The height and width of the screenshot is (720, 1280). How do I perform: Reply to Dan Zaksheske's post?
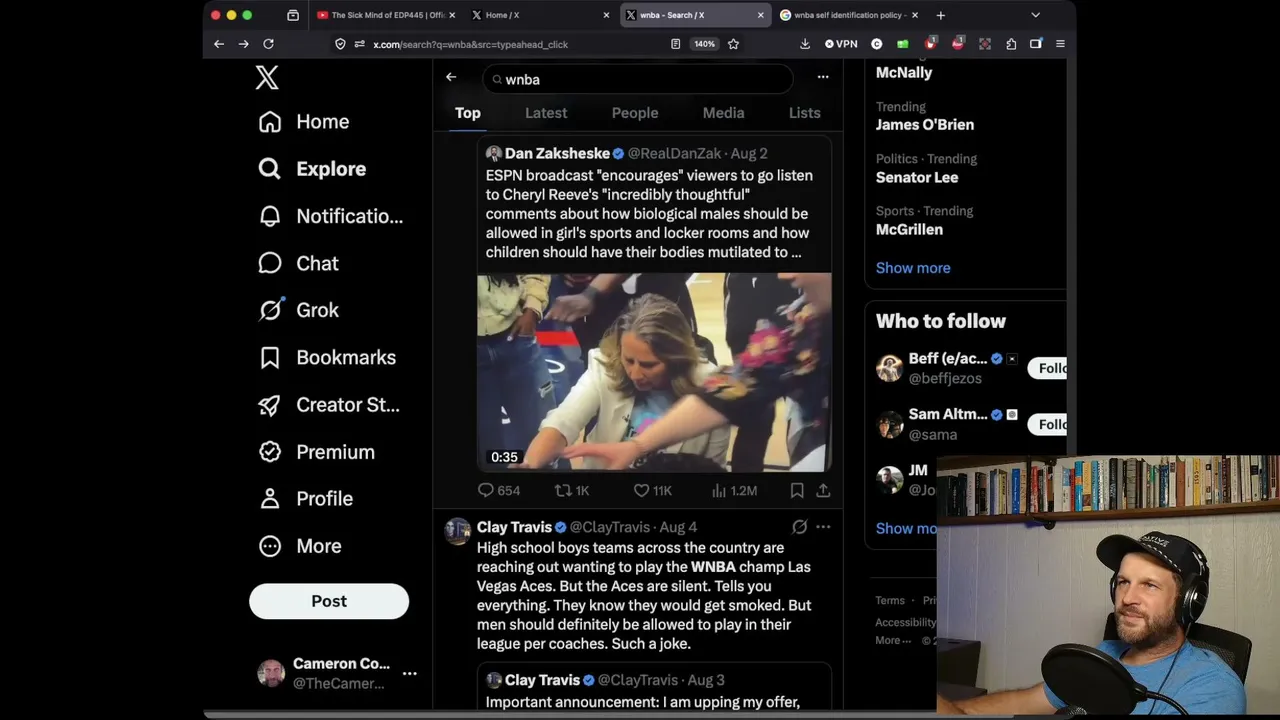coord(498,490)
